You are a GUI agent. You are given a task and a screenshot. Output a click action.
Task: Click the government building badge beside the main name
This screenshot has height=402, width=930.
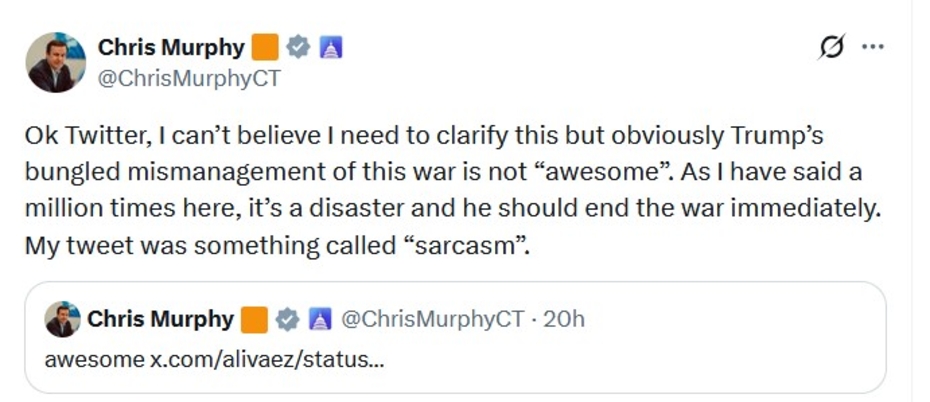330,47
